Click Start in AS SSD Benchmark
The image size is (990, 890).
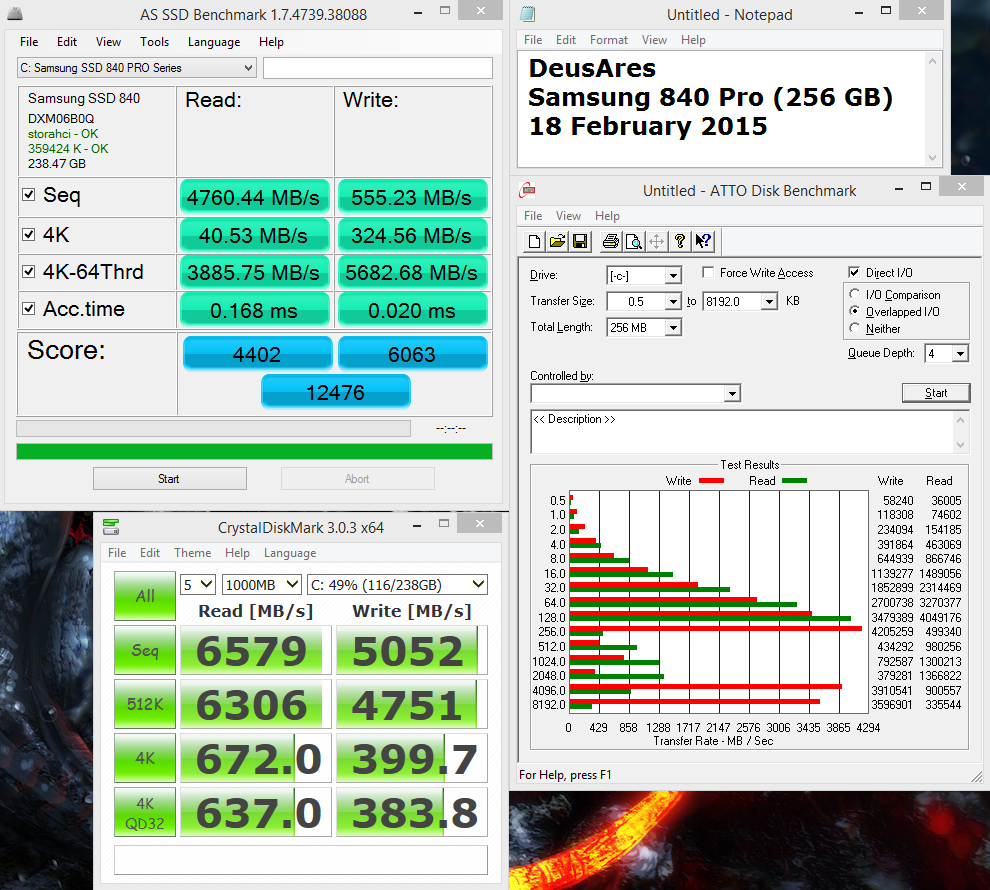pyautogui.click(x=169, y=479)
